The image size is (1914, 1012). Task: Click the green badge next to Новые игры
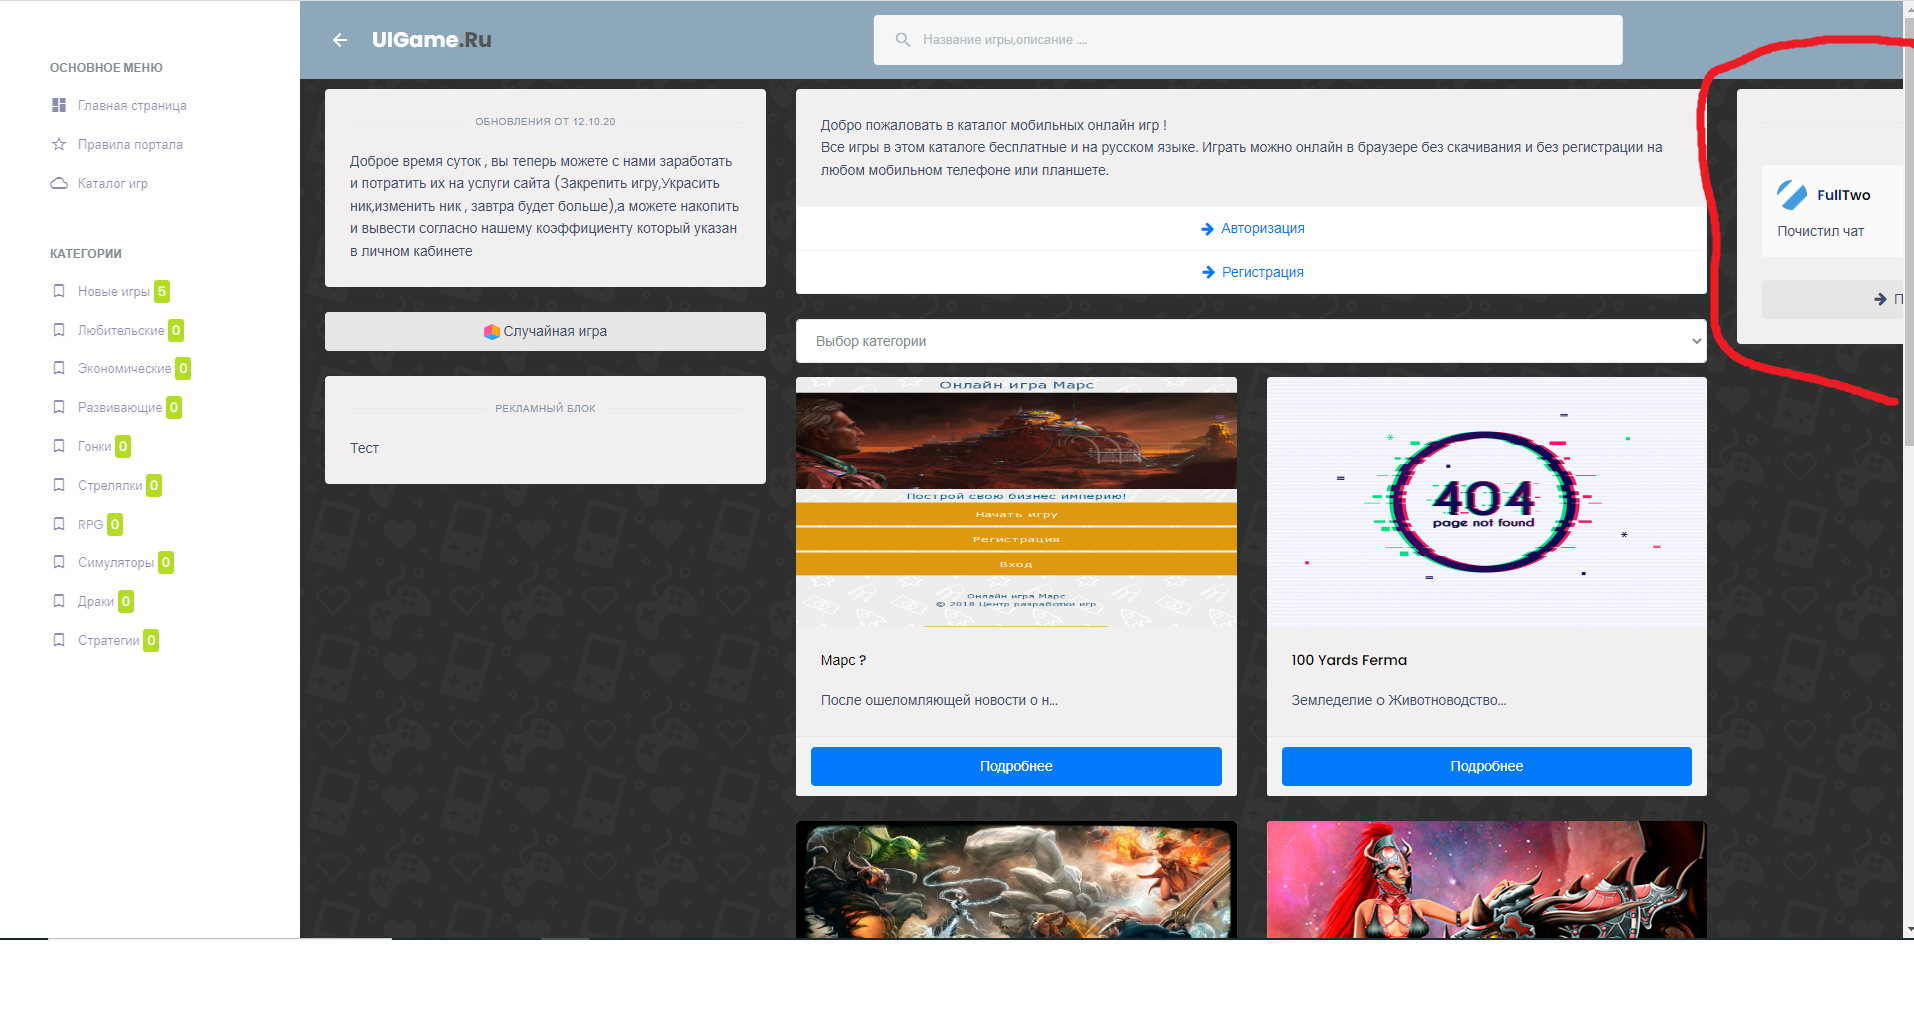[162, 291]
